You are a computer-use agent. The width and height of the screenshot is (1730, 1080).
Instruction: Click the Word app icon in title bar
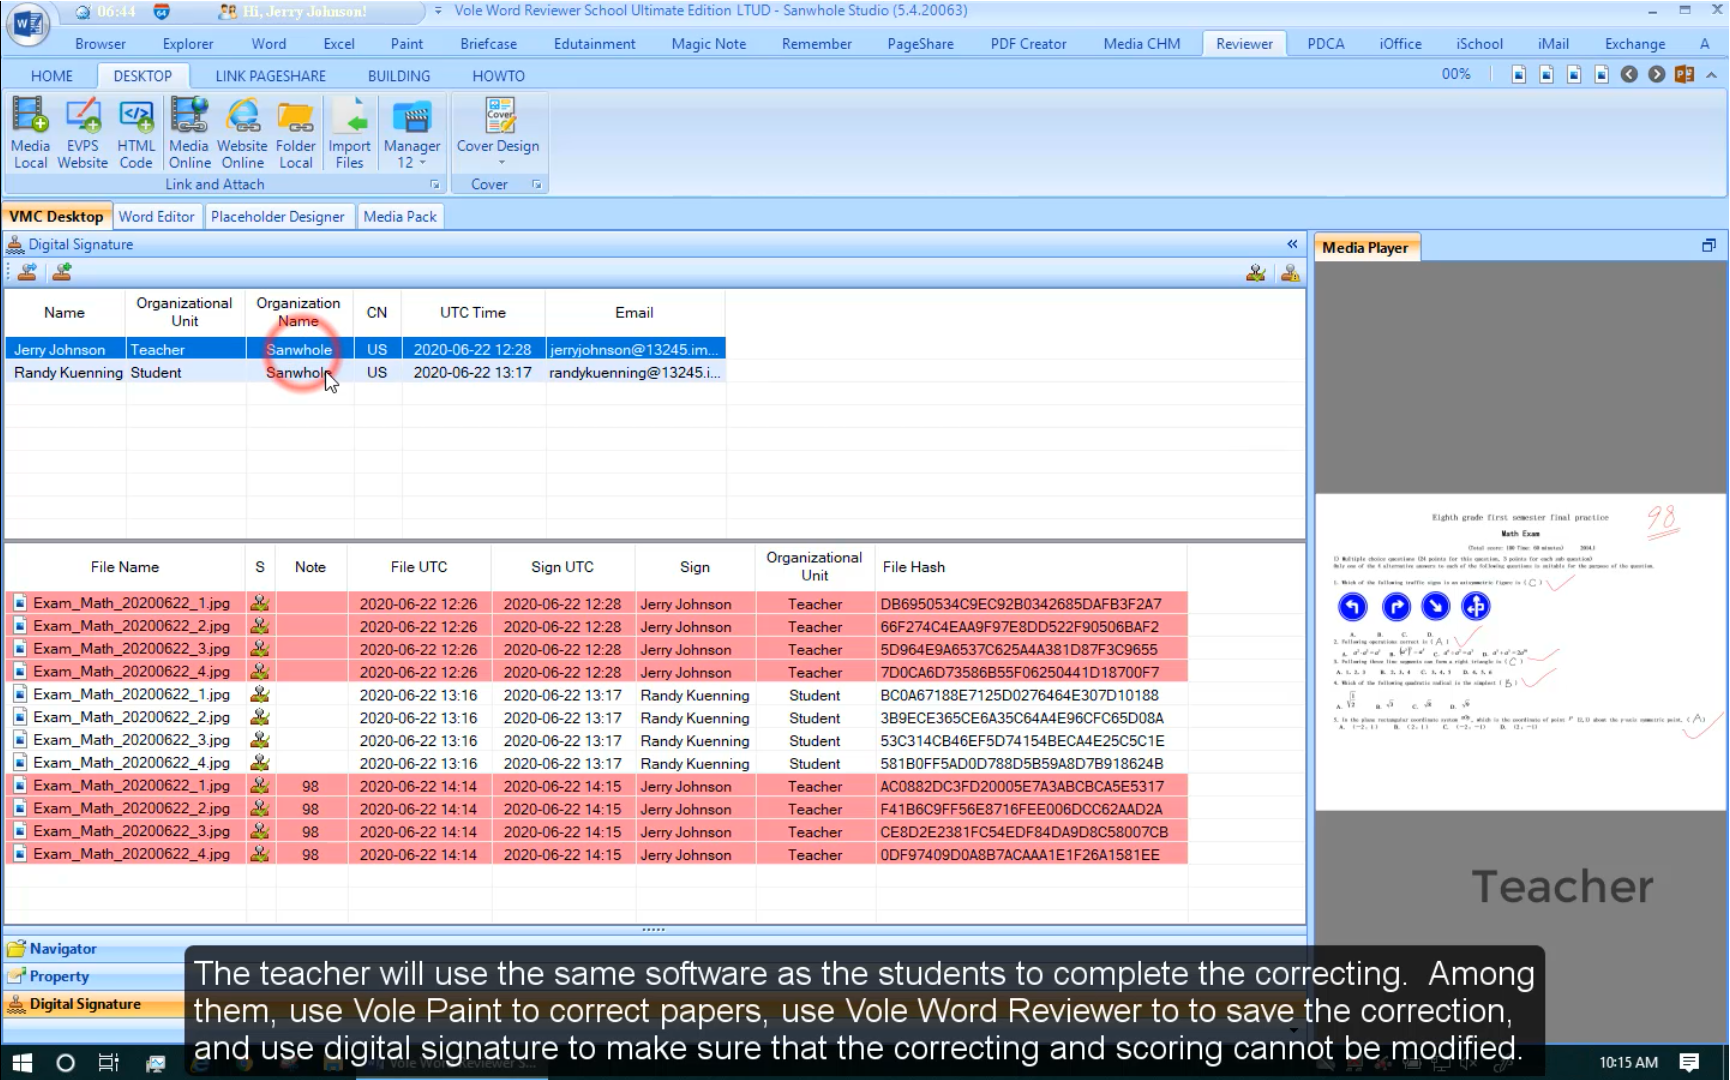[x=27, y=24]
